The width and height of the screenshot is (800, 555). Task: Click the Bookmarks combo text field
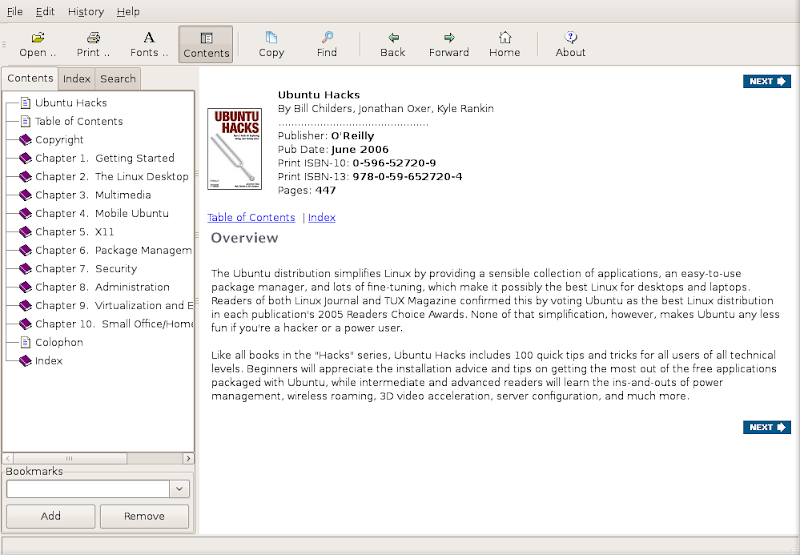[88, 489]
